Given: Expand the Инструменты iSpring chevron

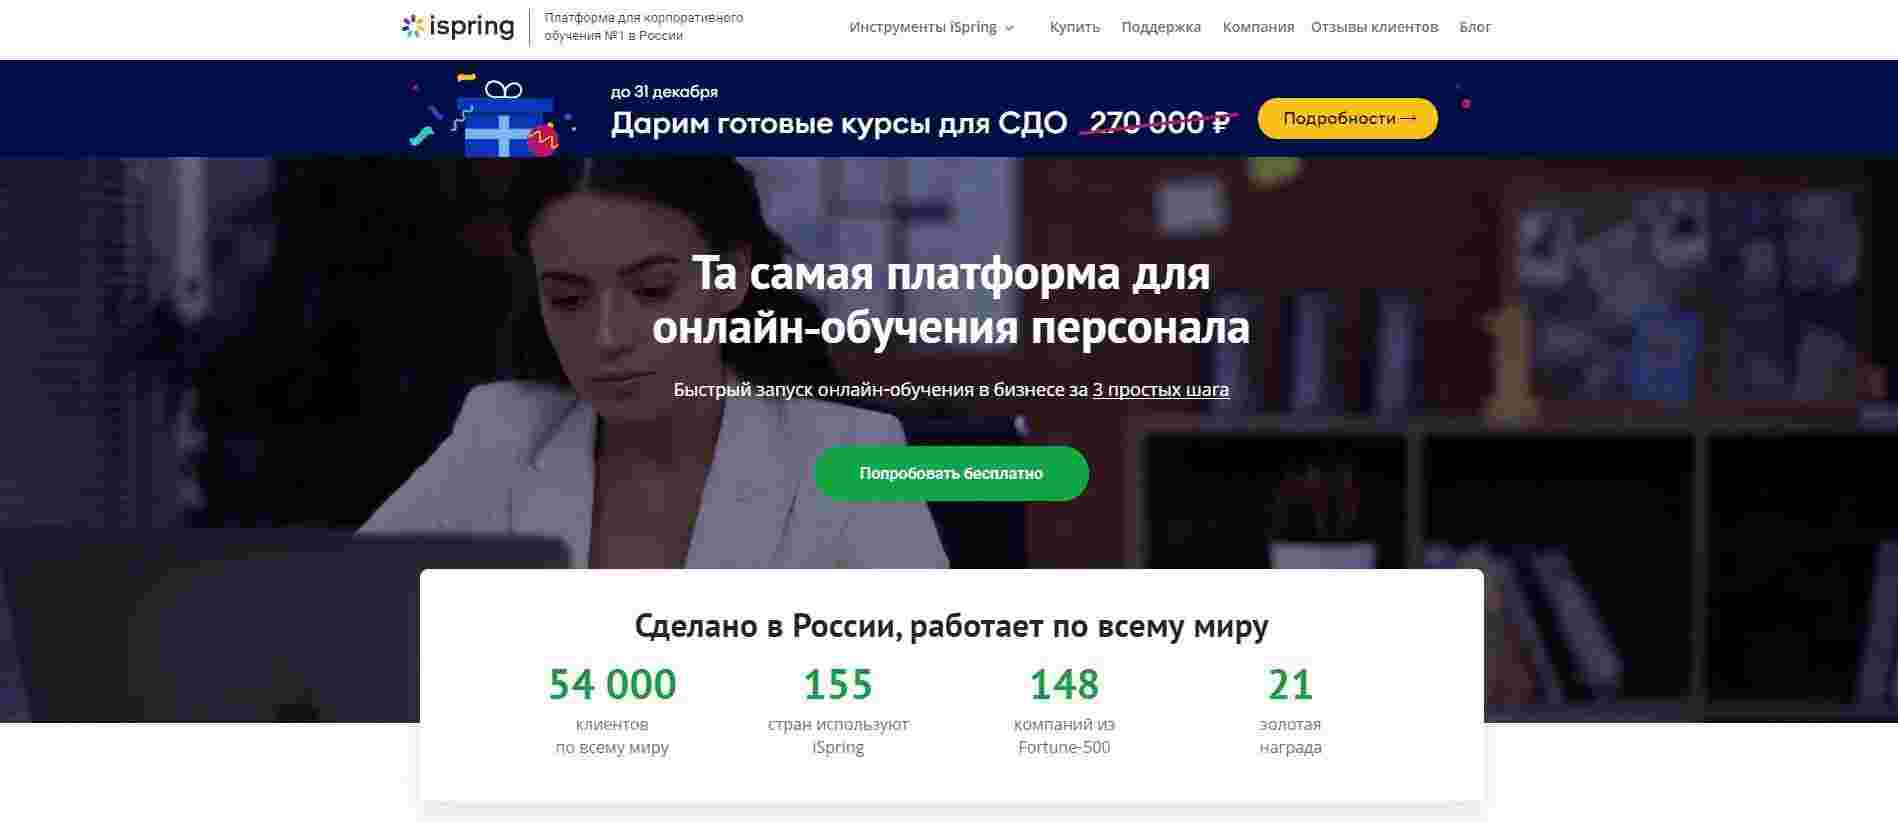Looking at the screenshot, I should coord(1009,28).
